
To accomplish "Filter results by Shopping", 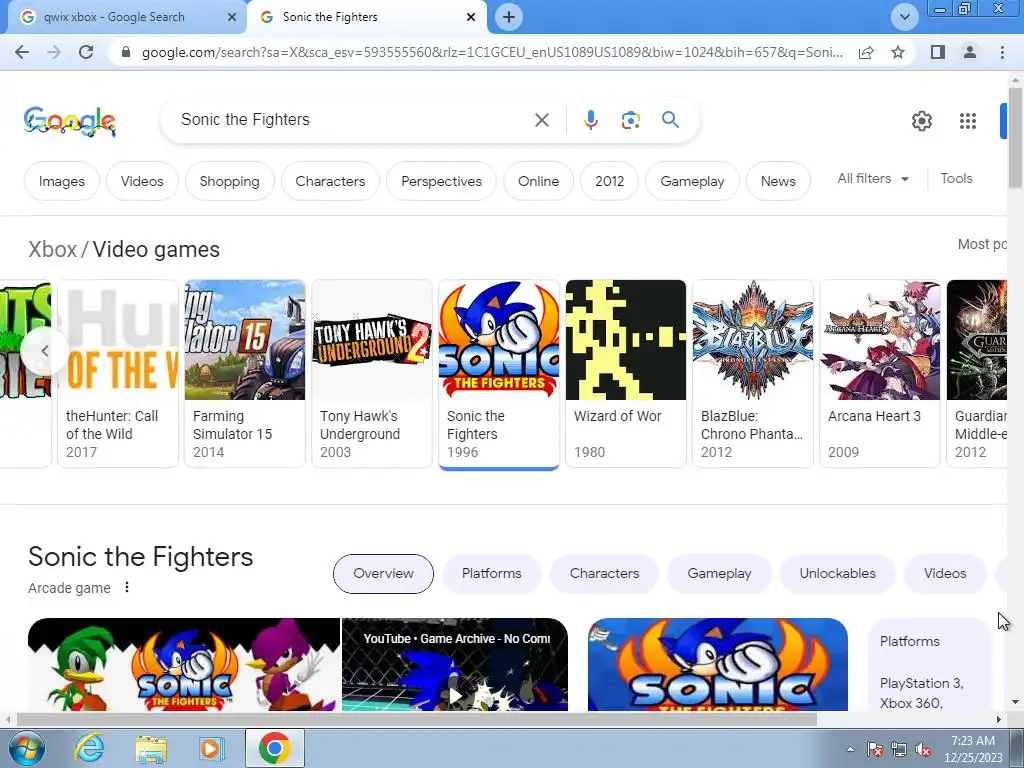I will tap(229, 181).
